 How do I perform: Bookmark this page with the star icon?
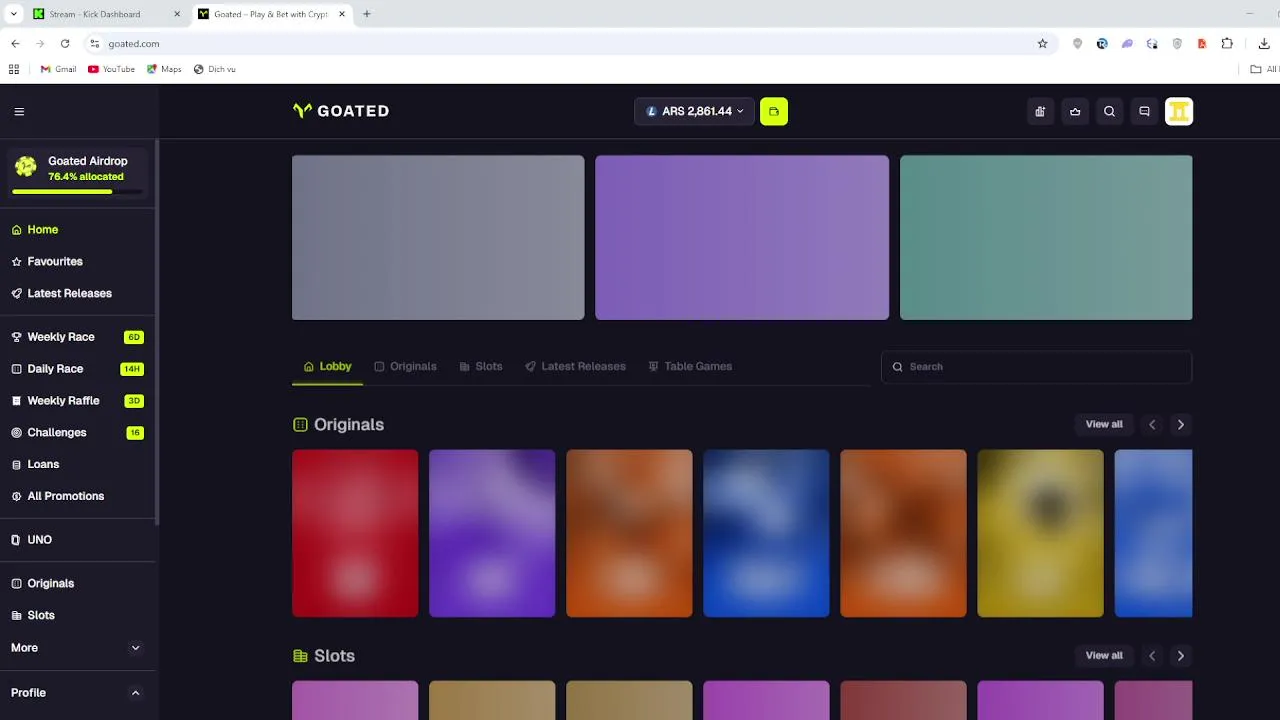click(x=1042, y=44)
